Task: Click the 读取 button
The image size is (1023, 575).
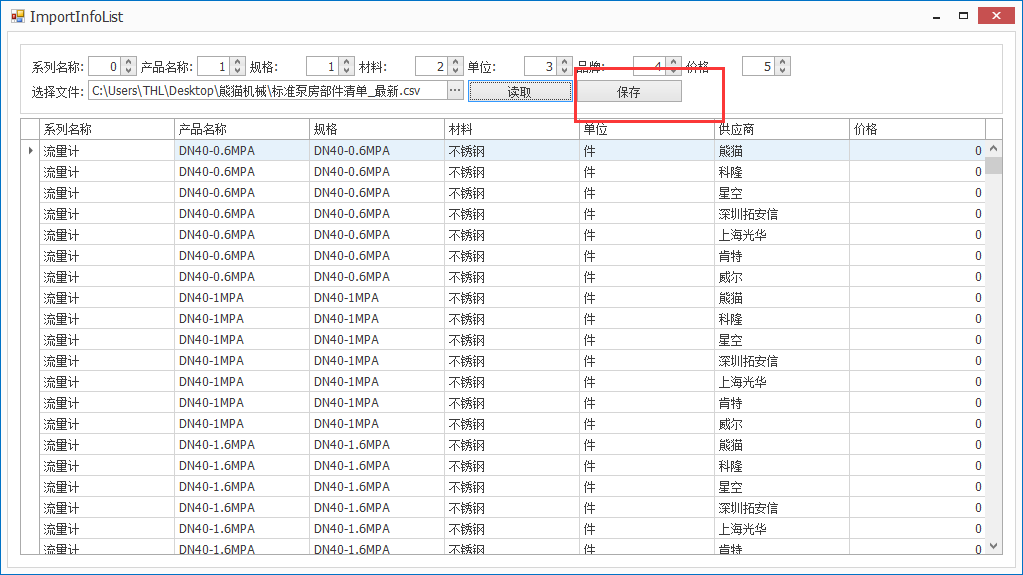Action: click(x=520, y=91)
